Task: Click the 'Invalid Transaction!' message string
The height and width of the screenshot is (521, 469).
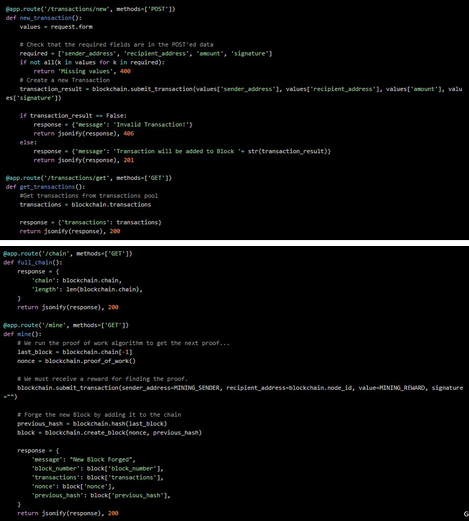Action: click(x=152, y=125)
